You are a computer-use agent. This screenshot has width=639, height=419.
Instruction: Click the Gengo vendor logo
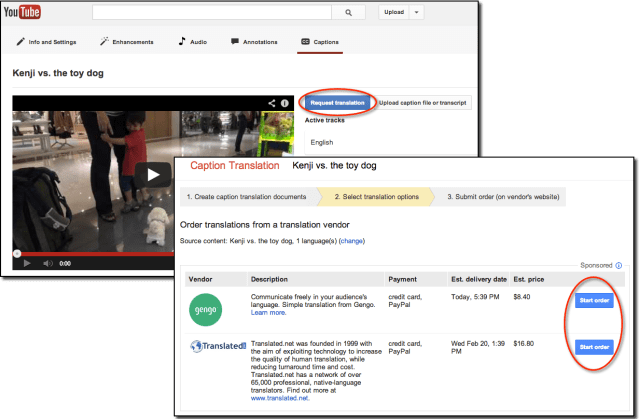click(x=205, y=311)
